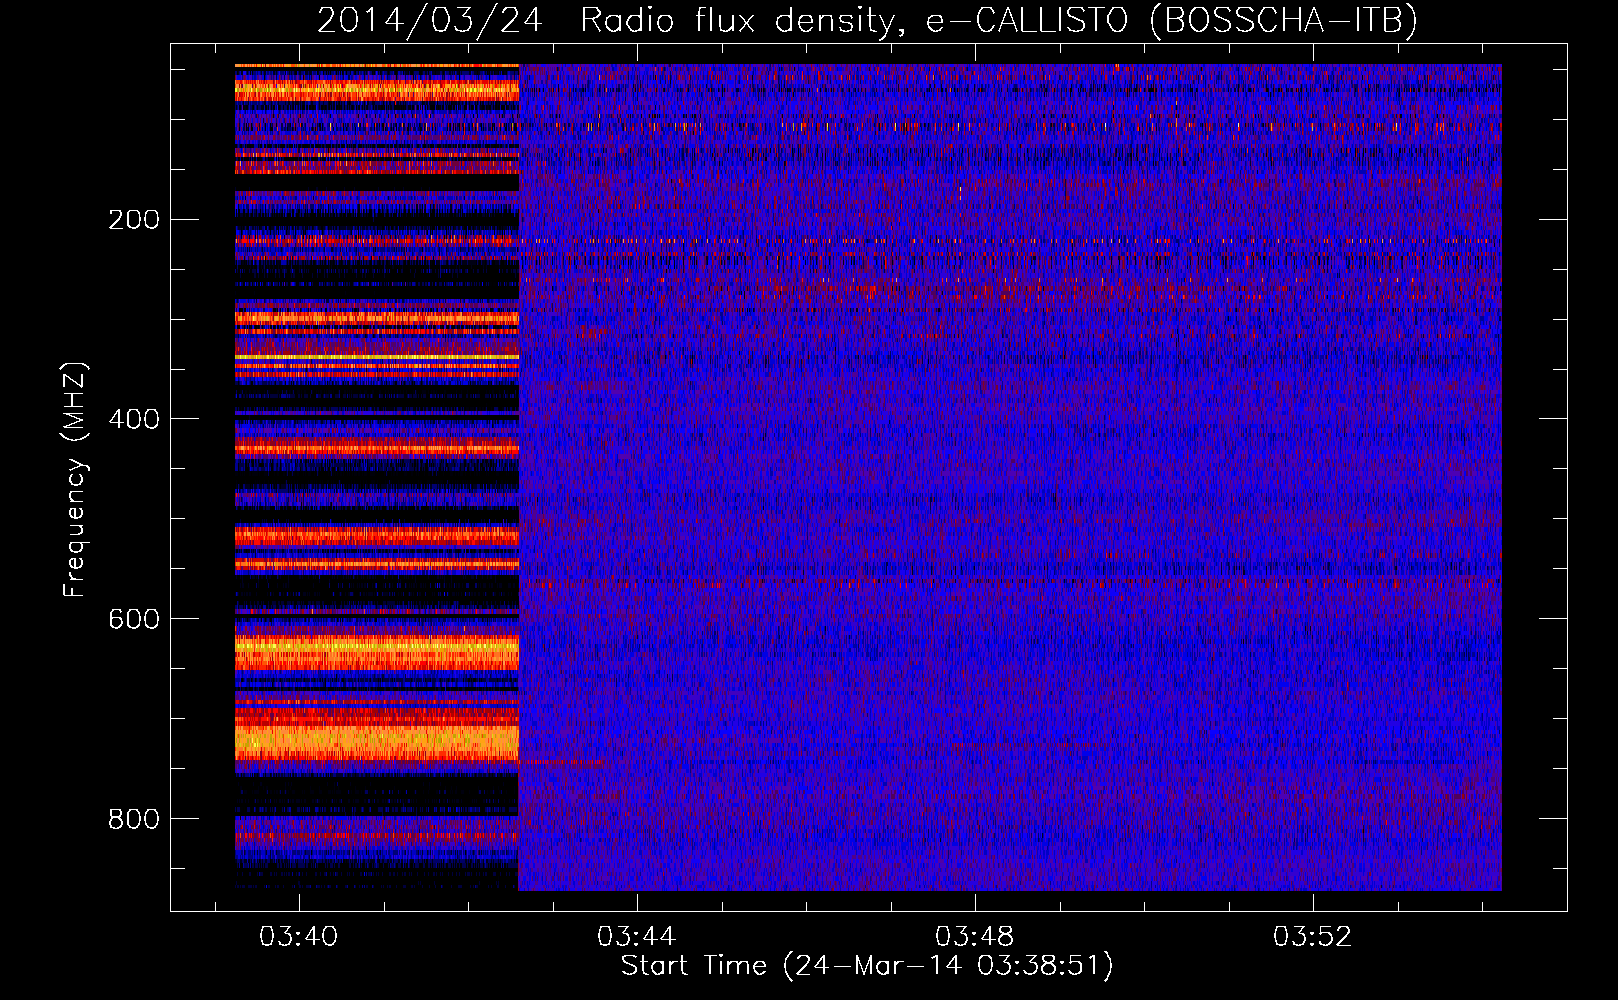Screen dimensions: 1618x1000
Task: Click the 200 frequency tick label
Action: coord(134,220)
